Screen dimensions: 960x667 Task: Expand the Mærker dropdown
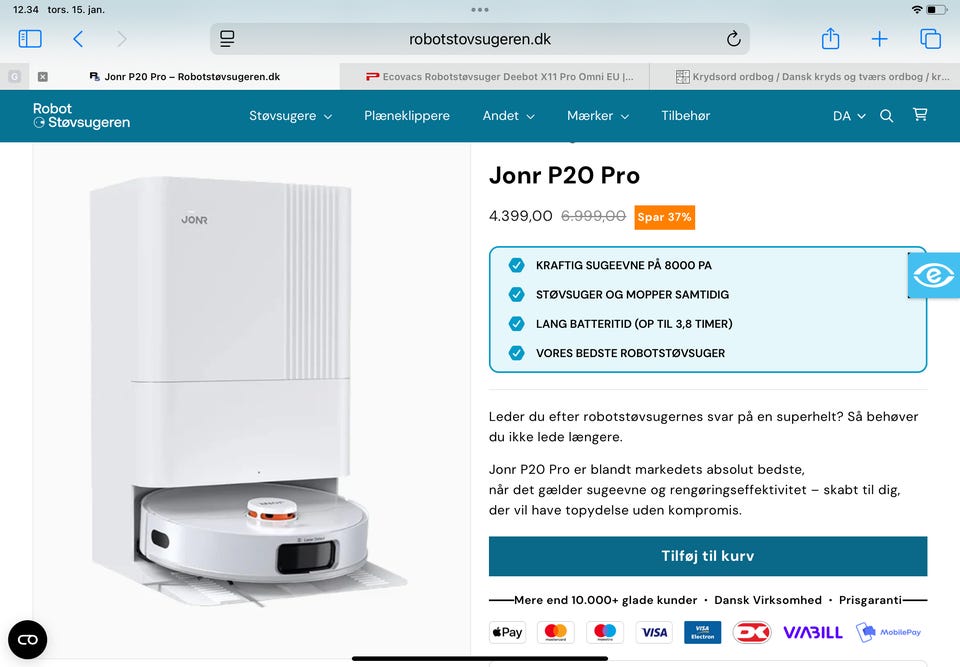(x=598, y=116)
